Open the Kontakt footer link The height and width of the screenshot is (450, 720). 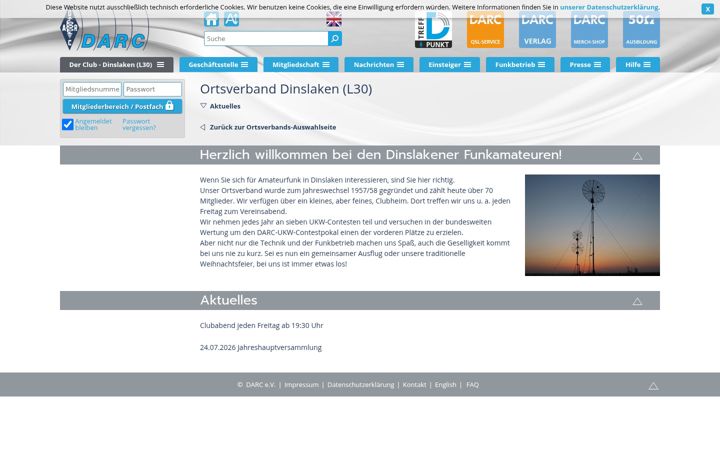pyautogui.click(x=414, y=385)
